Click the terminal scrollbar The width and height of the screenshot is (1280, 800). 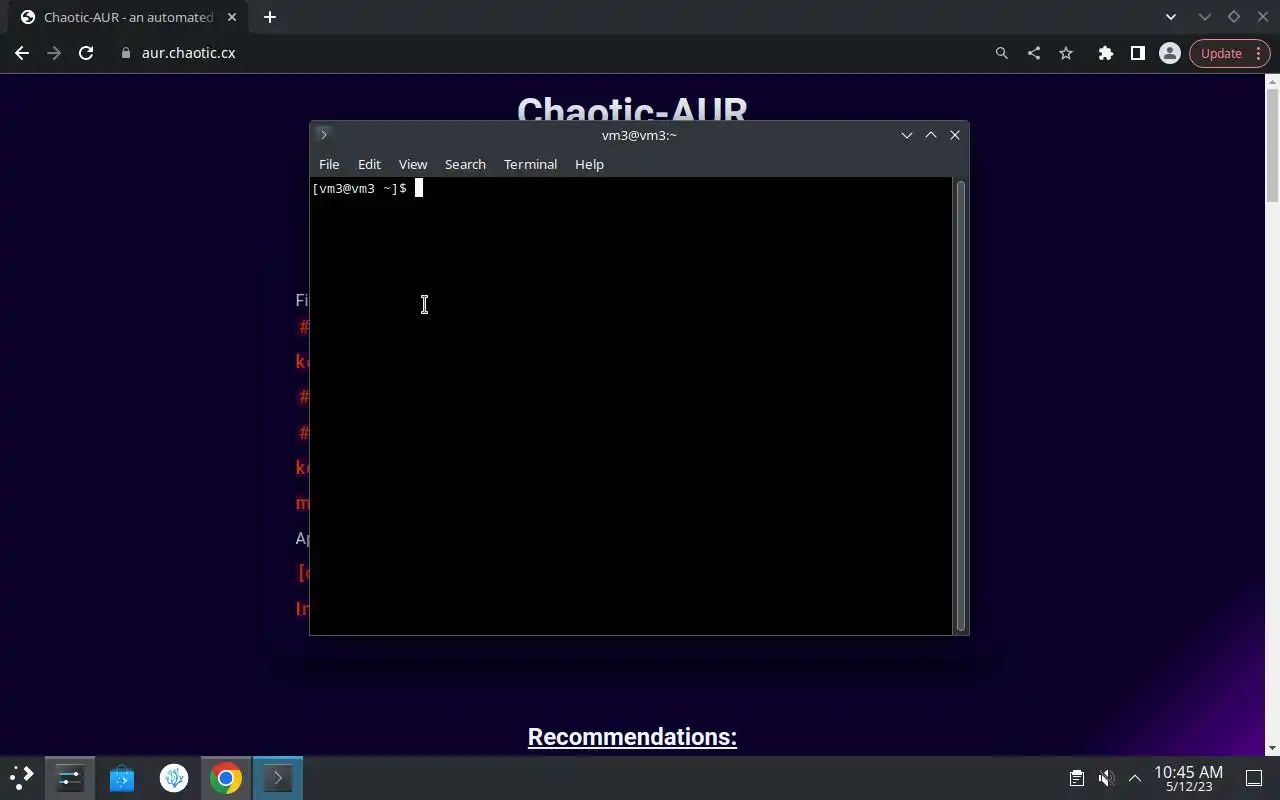(961, 405)
